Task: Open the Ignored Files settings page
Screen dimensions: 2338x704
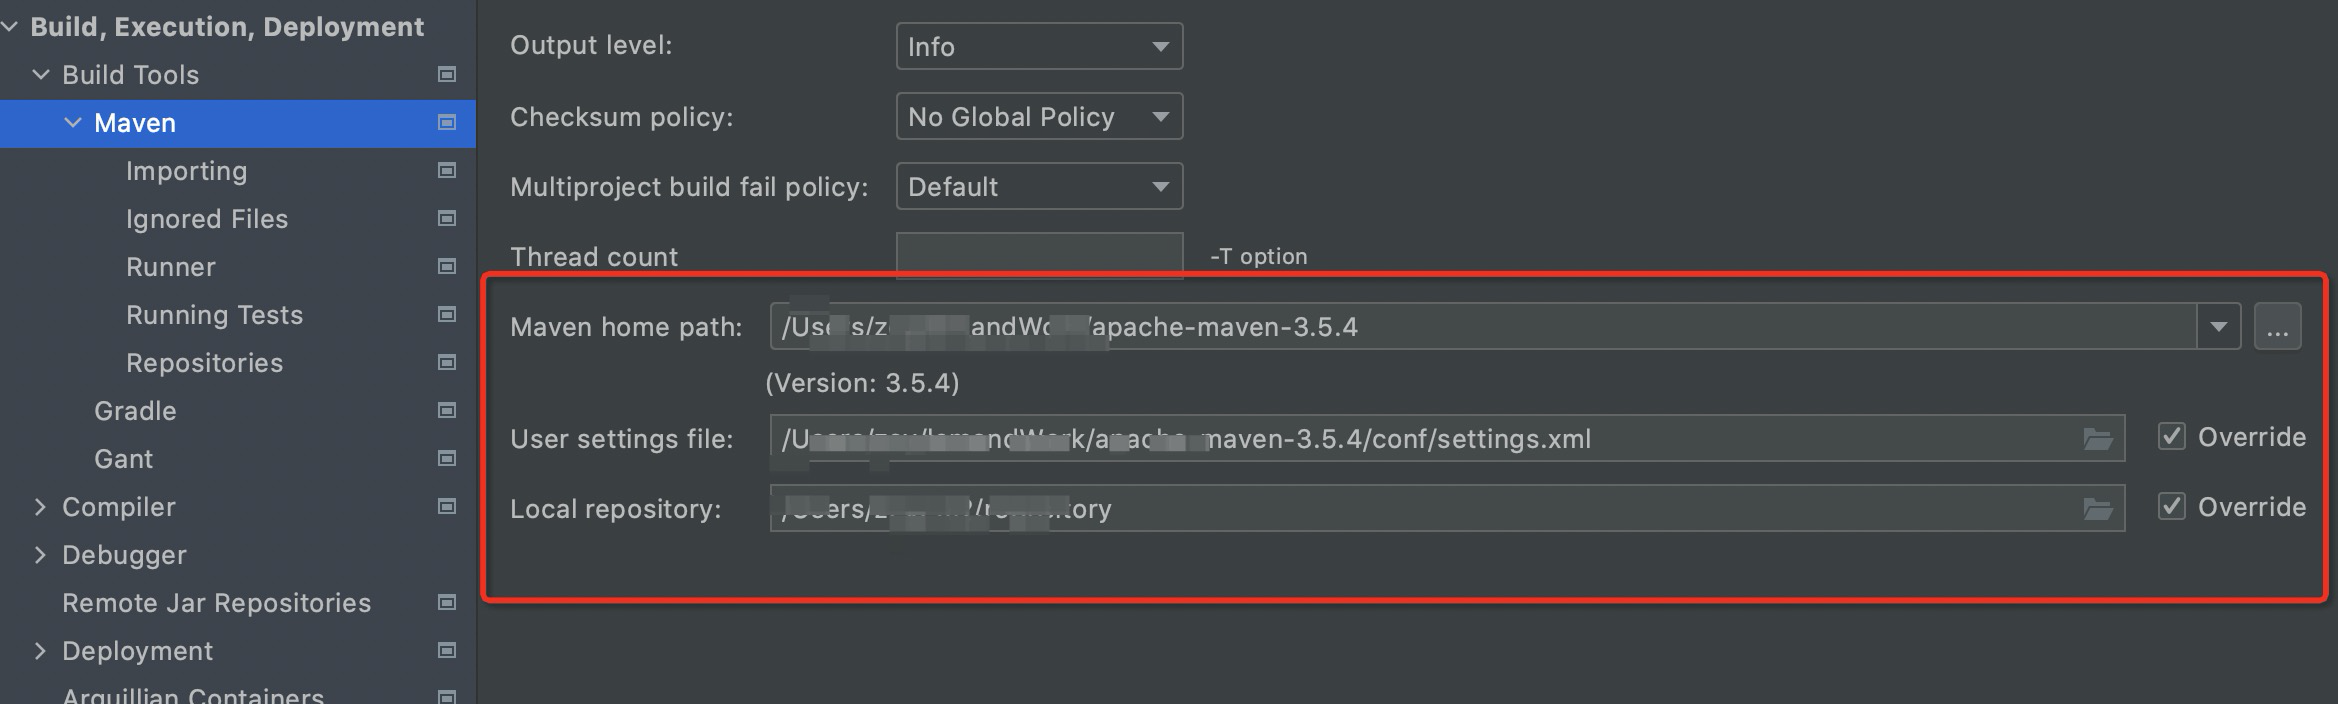Action: coord(207,218)
